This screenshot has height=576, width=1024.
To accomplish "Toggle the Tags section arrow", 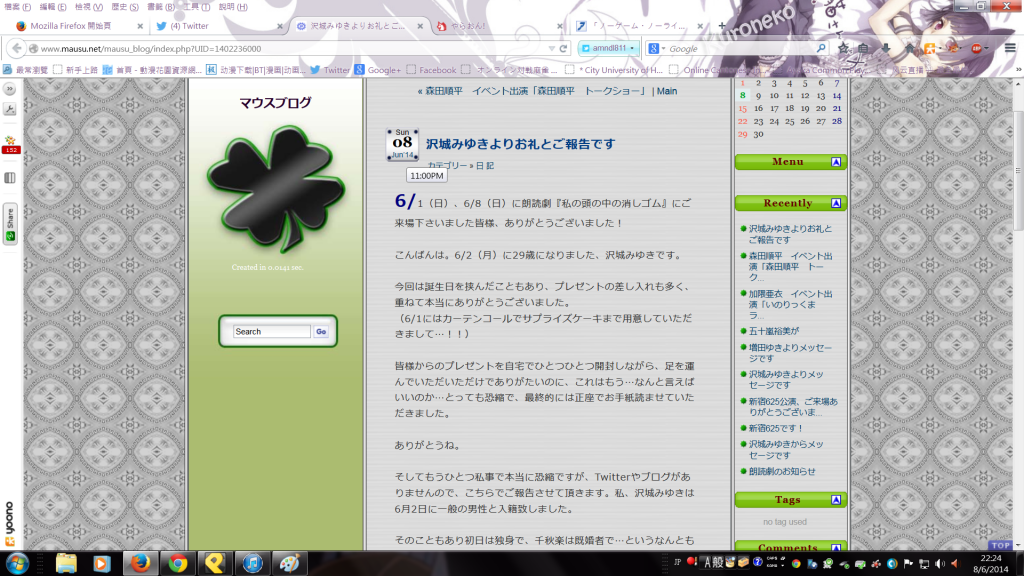I will (x=836, y=500).
